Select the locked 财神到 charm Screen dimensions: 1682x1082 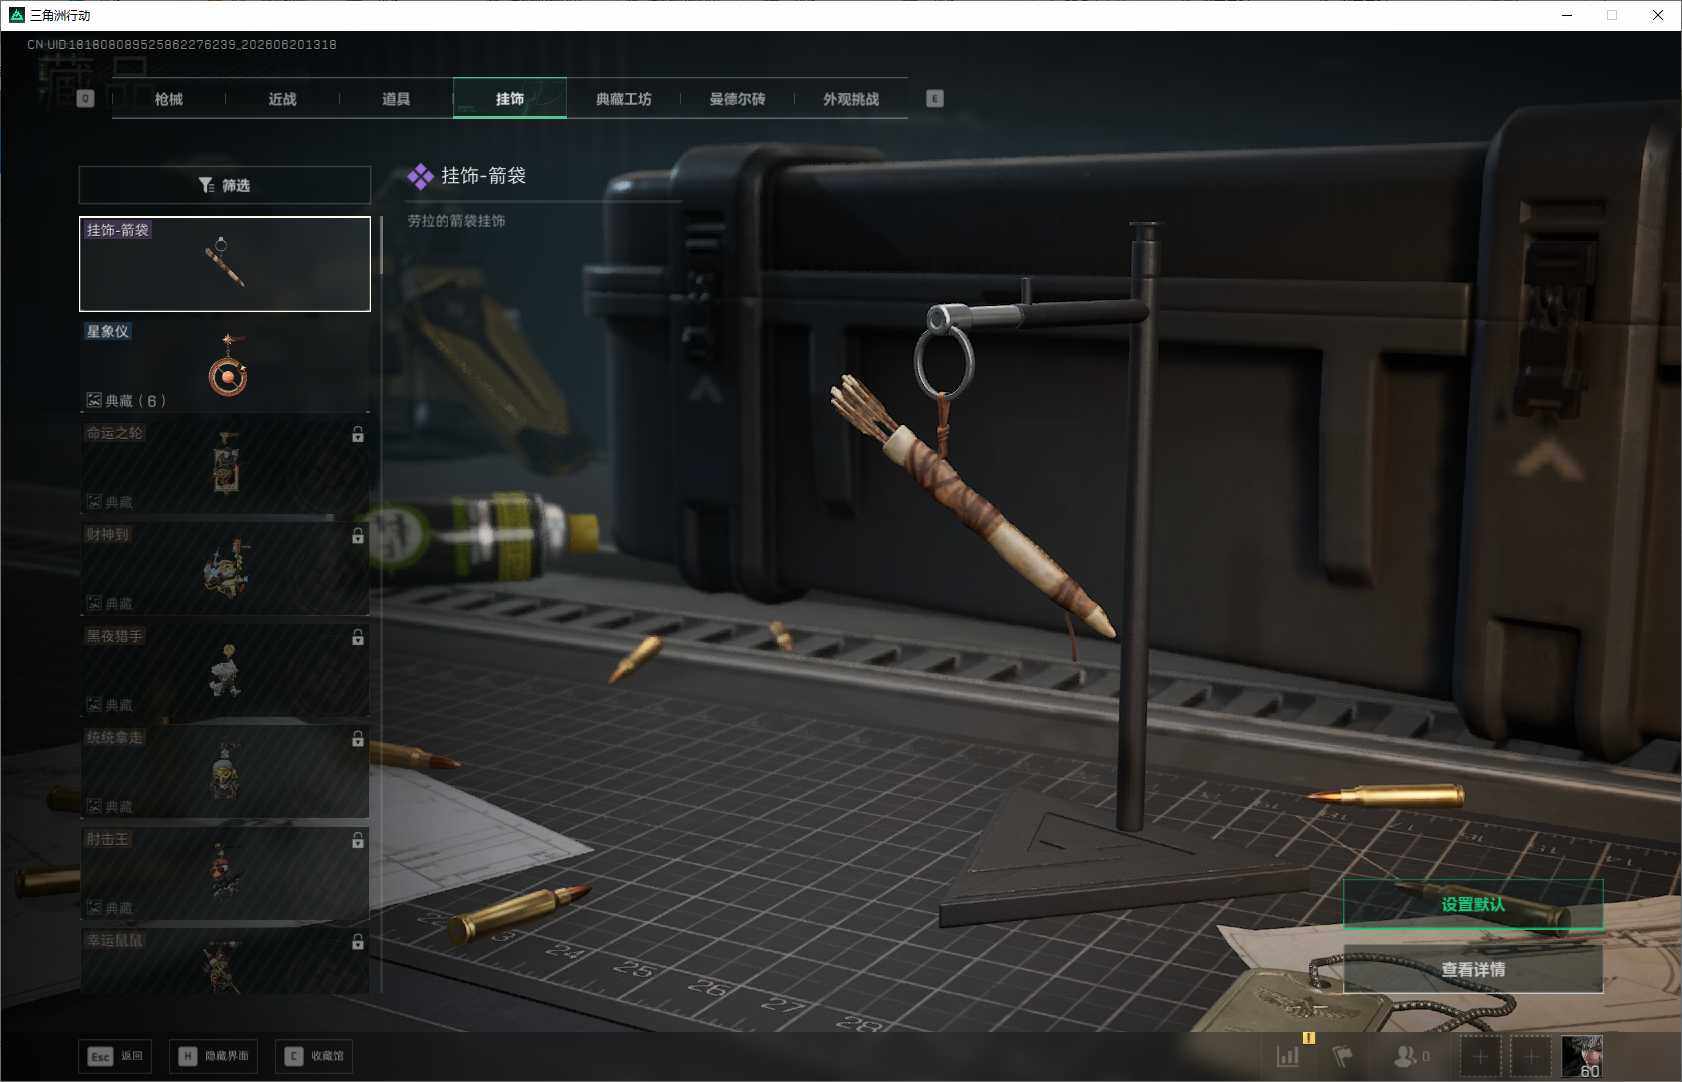pyautogui.click(x=225, y=569)
